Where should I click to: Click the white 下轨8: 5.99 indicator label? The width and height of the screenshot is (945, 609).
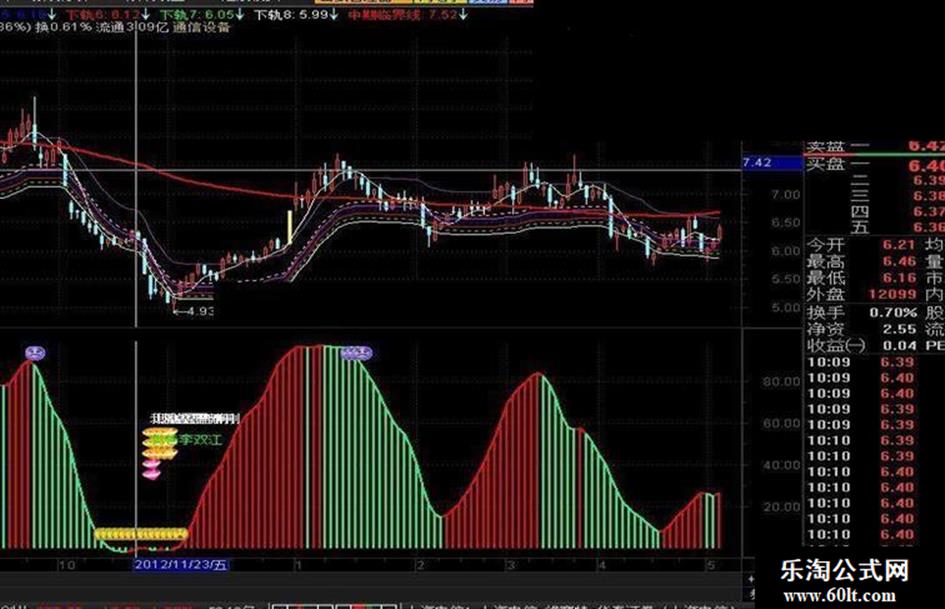[295, 14]
